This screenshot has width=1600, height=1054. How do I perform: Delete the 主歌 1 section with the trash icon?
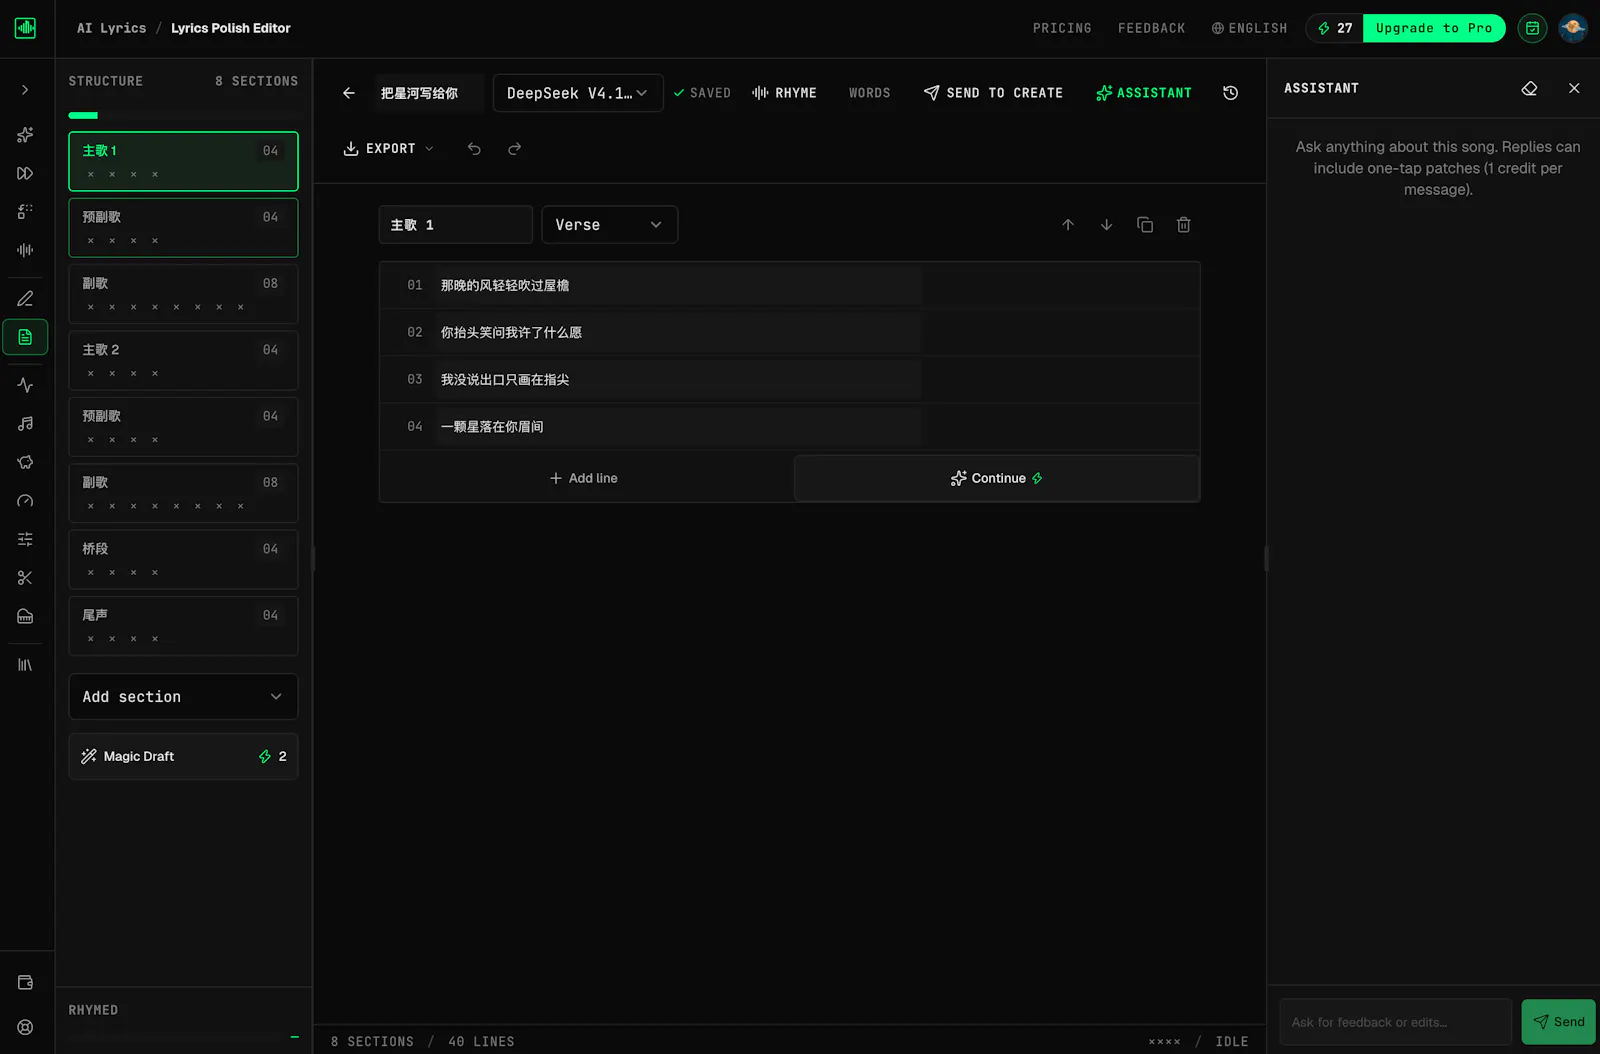point(1183,225)
